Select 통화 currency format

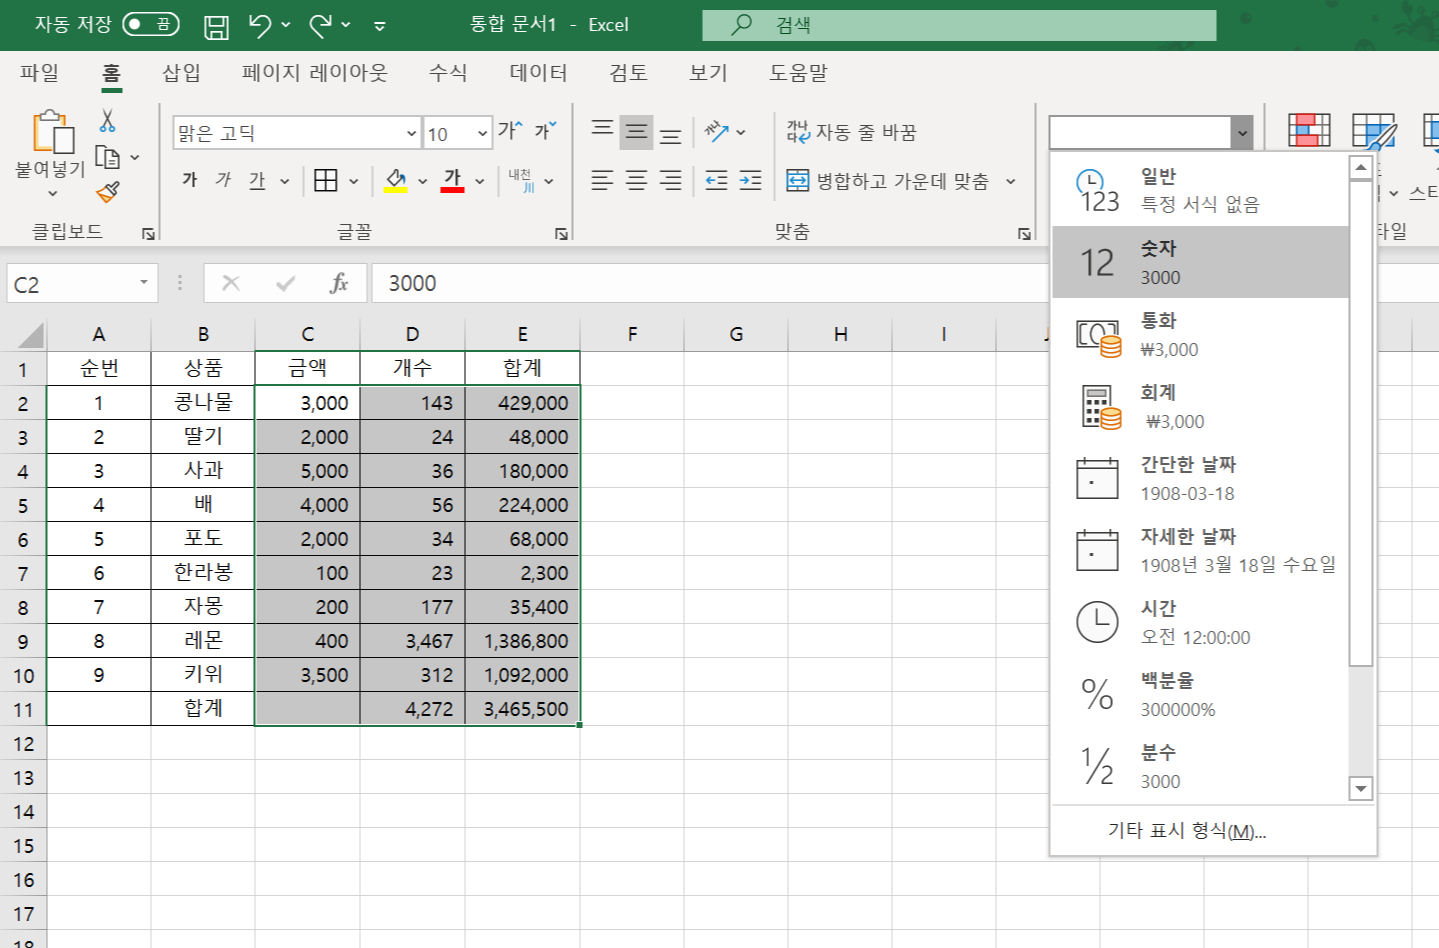pos(1200,334)
